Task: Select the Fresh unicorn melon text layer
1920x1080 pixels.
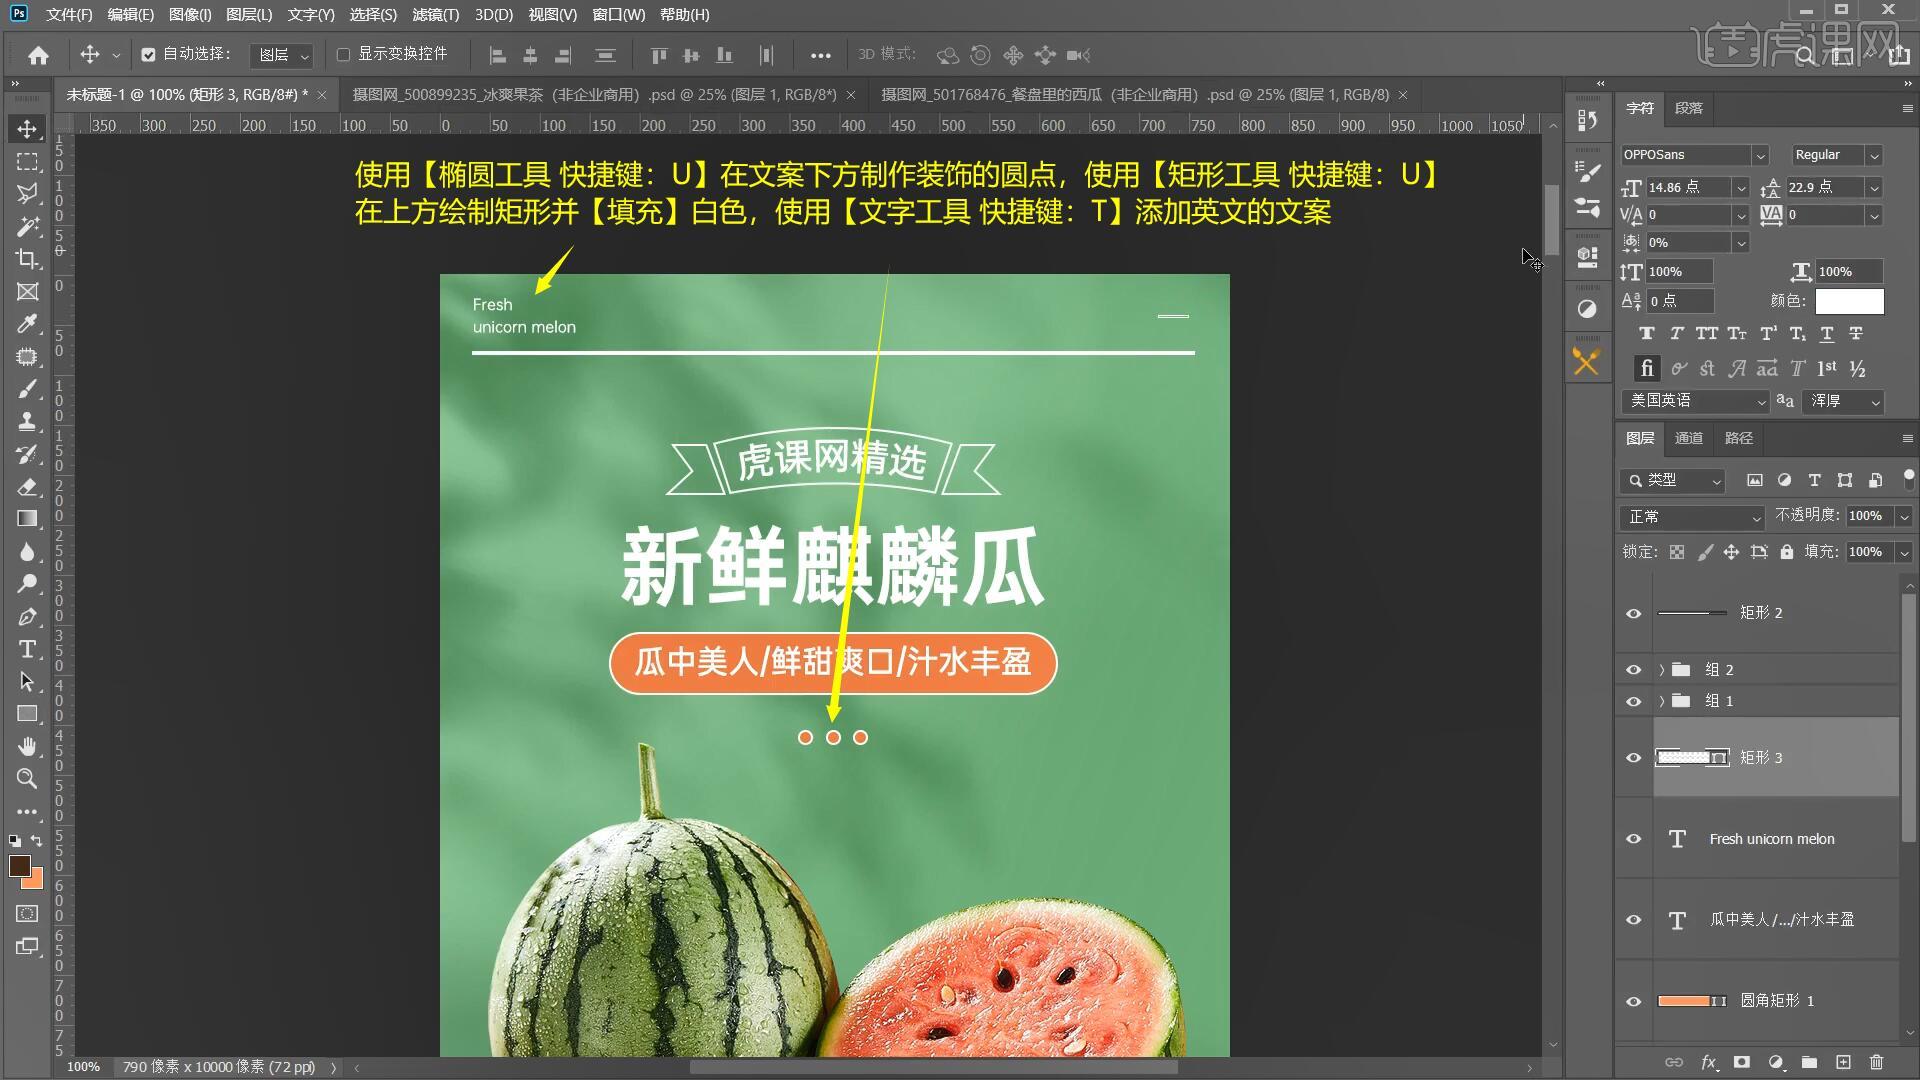Action: click(x=1771, y=839)
